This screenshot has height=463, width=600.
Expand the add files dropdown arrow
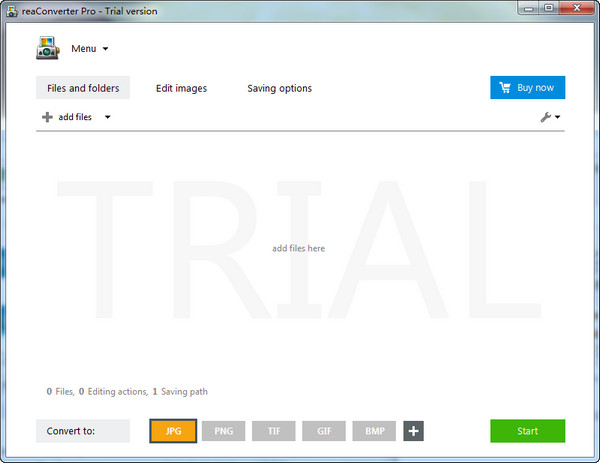pyautogui.click(x=108, y=117)
